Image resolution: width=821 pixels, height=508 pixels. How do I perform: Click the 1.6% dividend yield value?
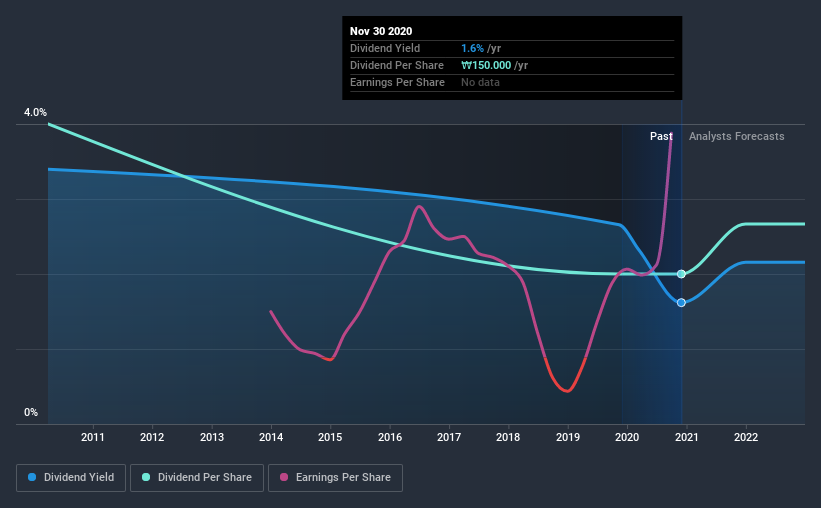(472, 48)
